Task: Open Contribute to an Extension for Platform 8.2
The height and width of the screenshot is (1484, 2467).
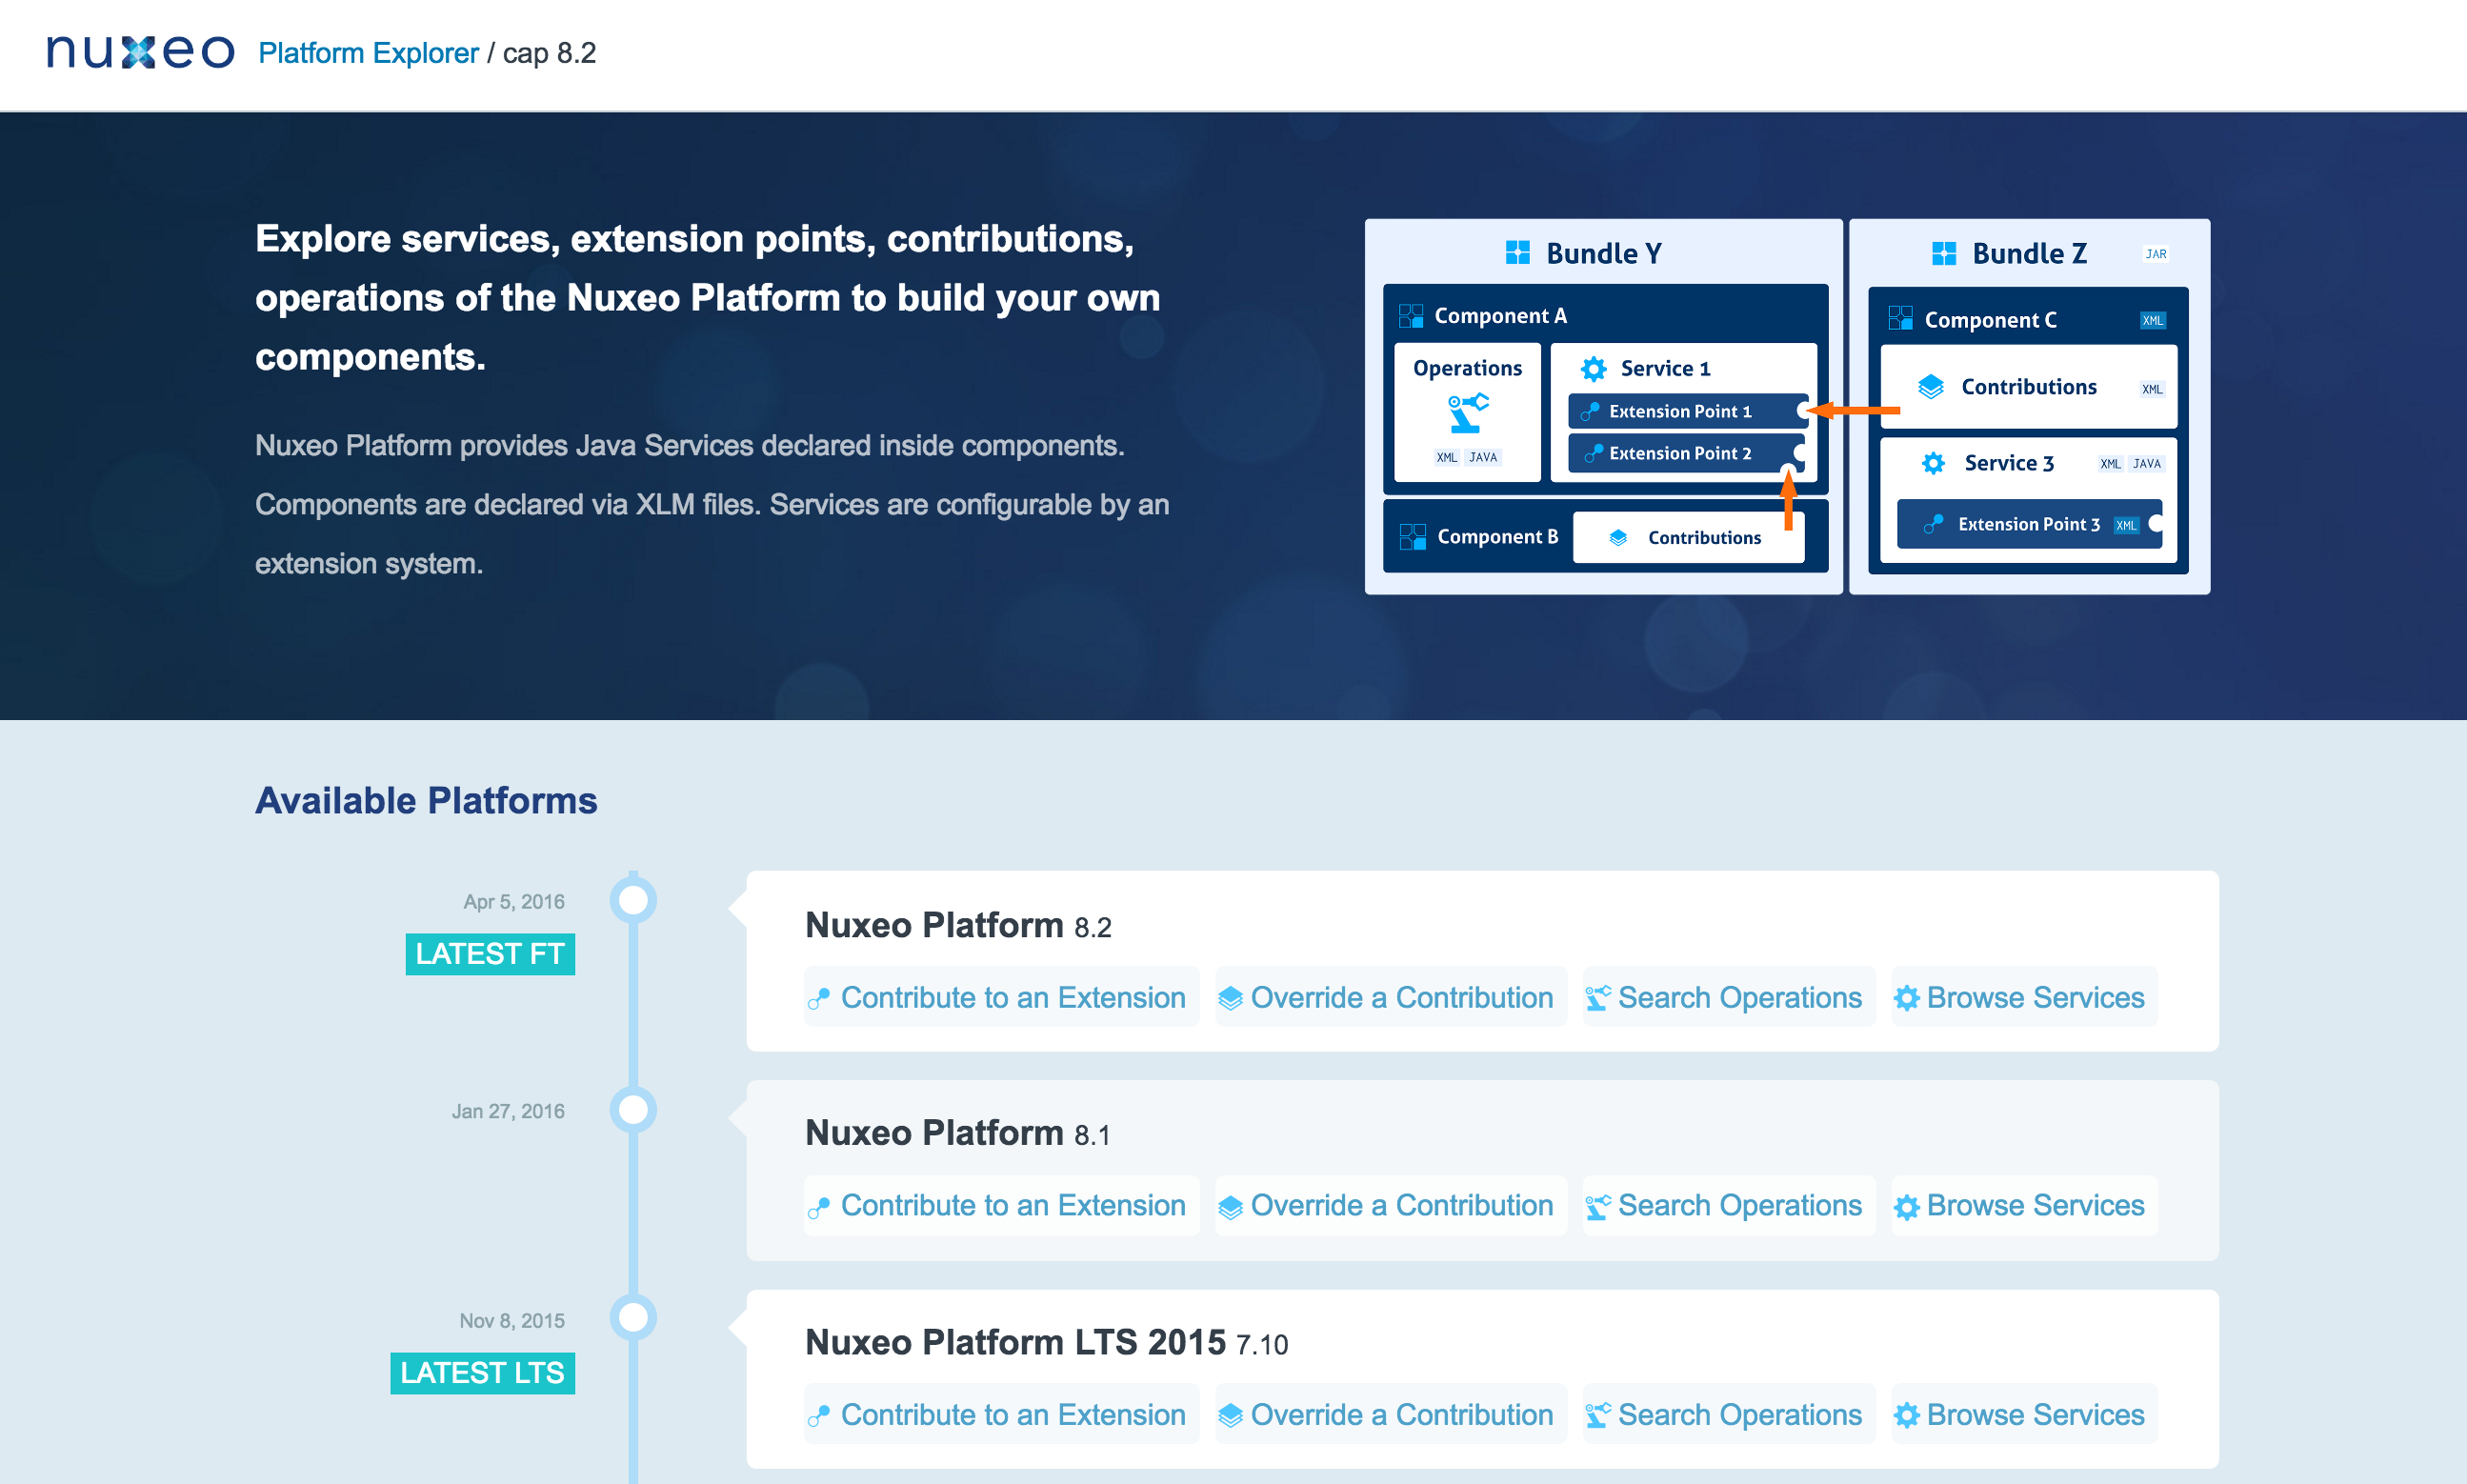Action: pos(1013,997)
